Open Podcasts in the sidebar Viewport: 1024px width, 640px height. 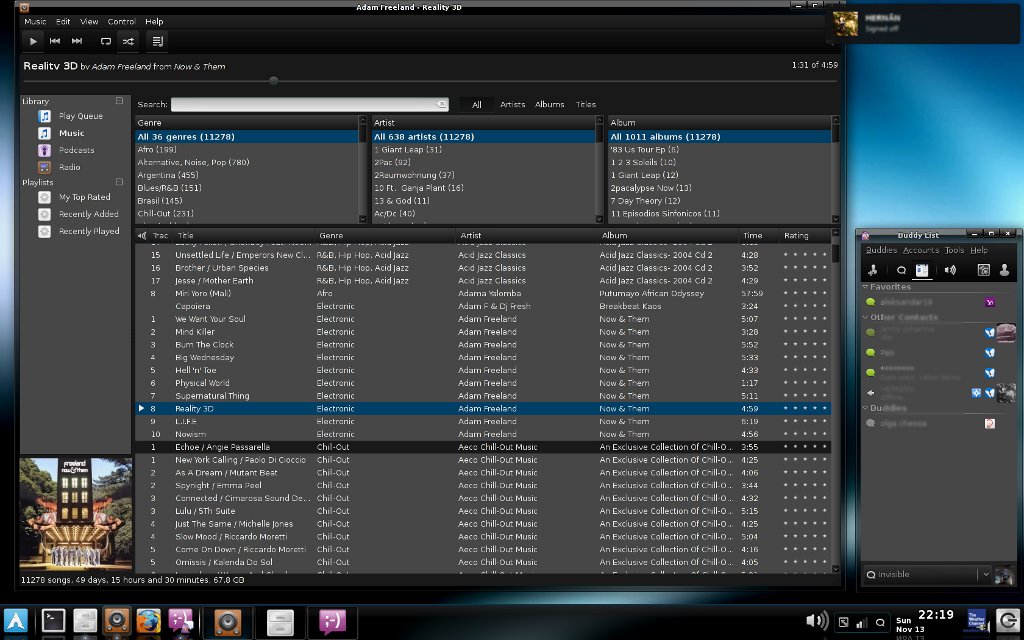(x=76, y=150)
